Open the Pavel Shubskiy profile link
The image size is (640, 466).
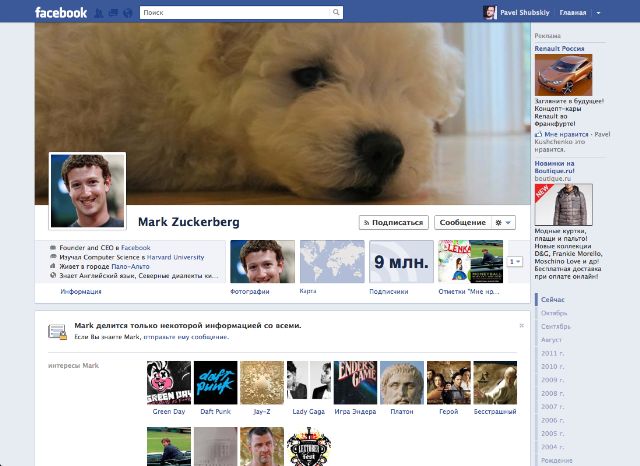(525, 13)
